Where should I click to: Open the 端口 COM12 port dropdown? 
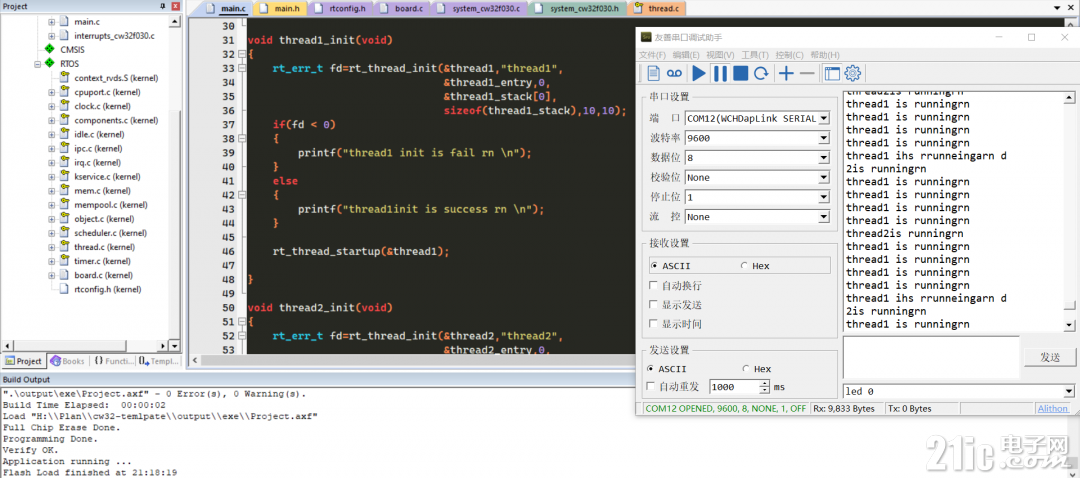[823, 118]
